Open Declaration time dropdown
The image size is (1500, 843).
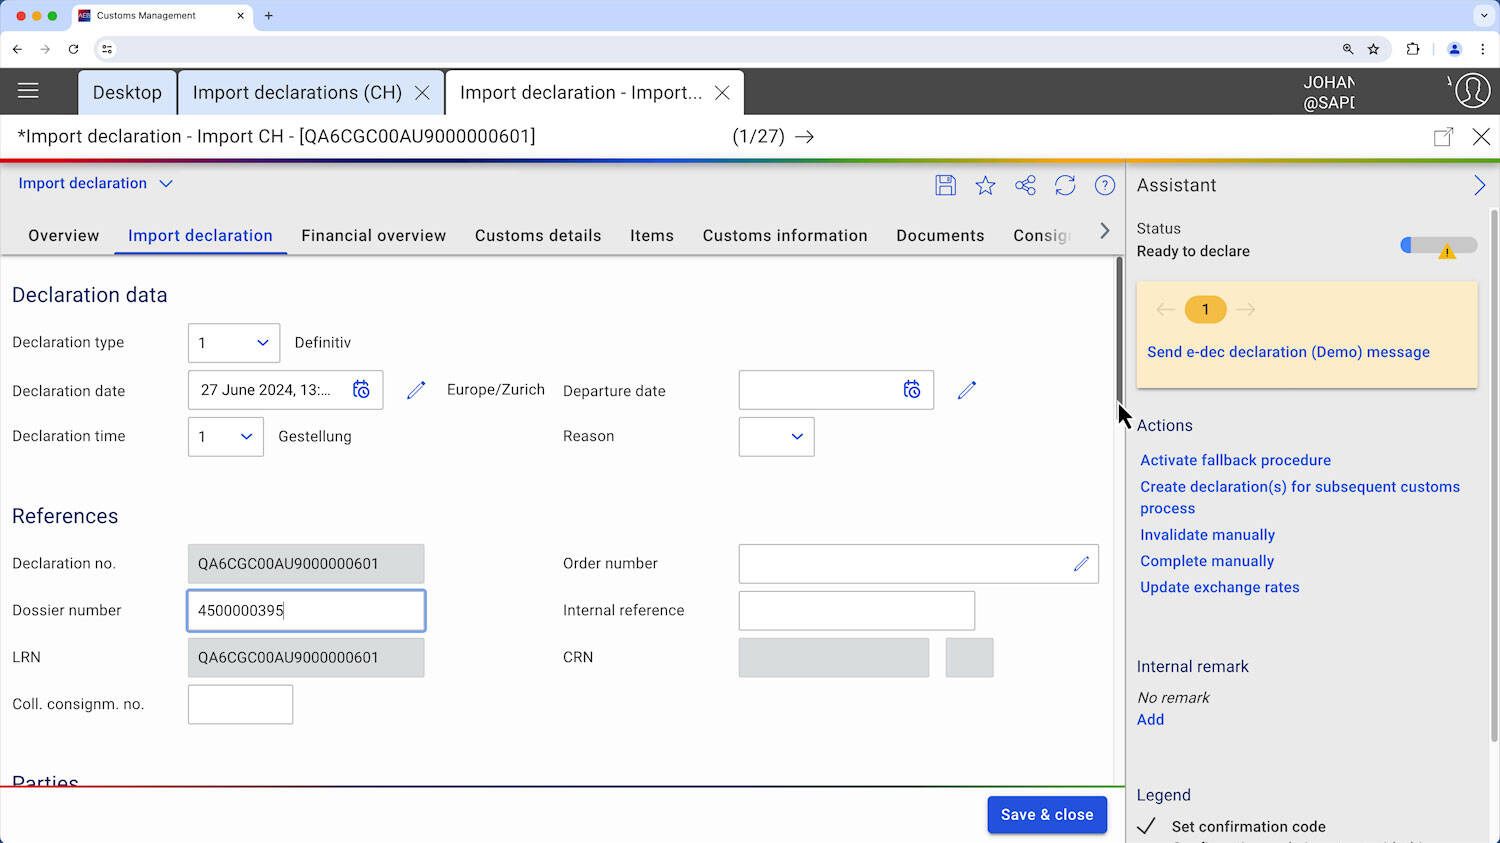pos(226,437)
